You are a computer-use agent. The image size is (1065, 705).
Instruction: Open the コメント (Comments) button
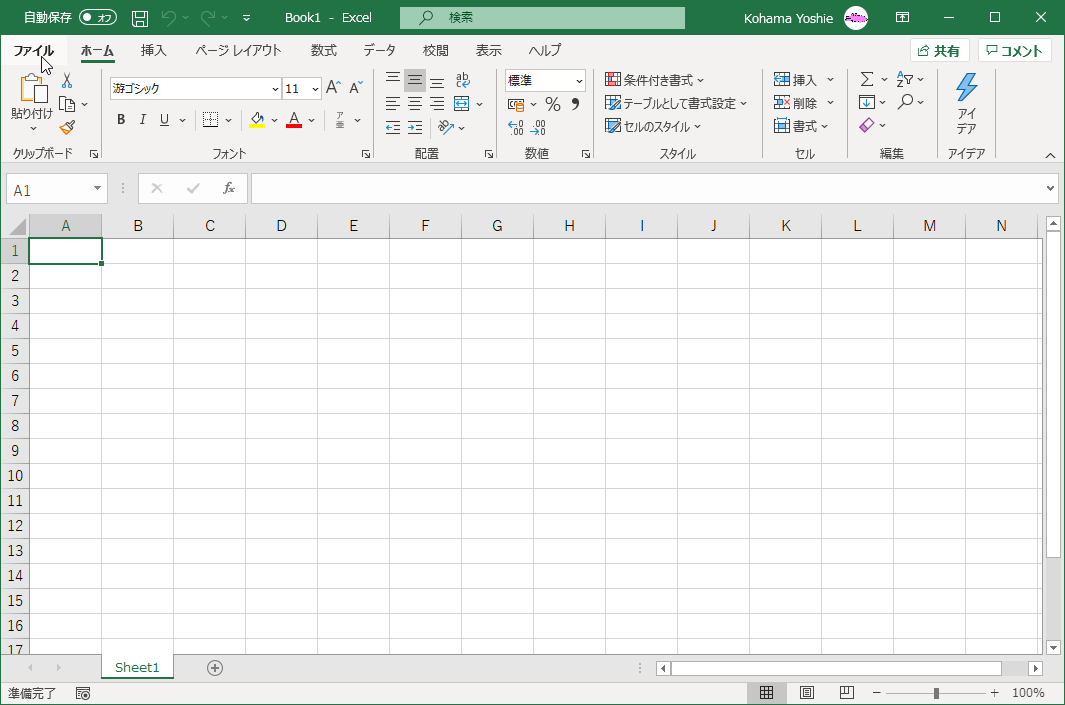pyautogui.click(x=1014, y=51)
